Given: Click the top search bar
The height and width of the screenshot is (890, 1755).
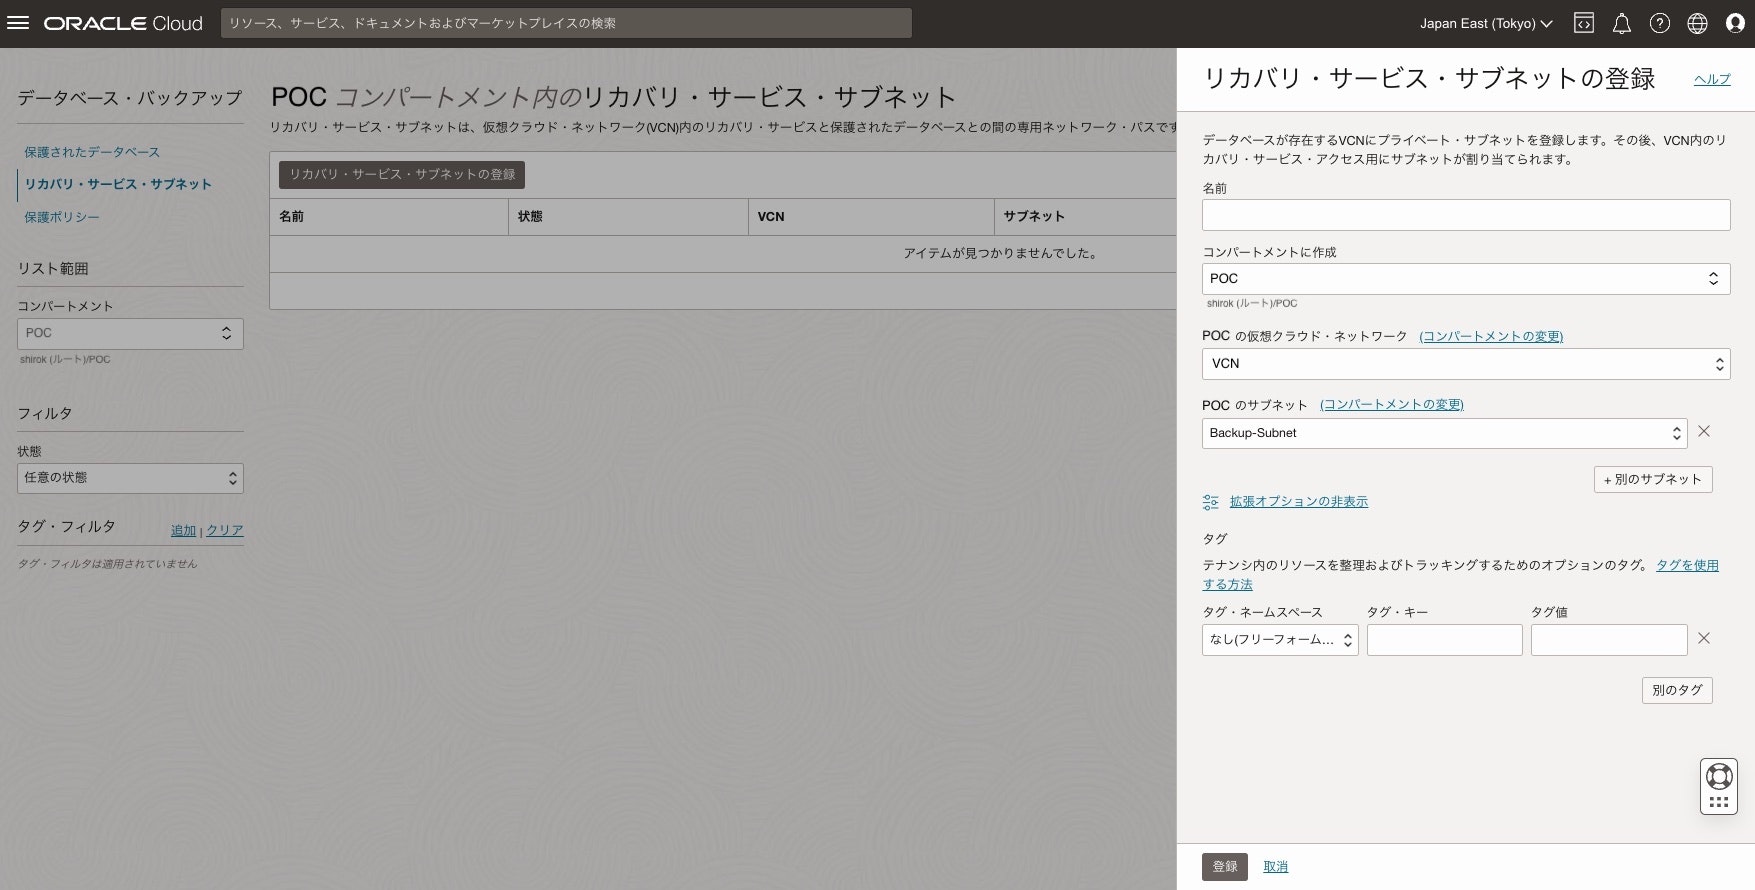Looking at the screenshot, I should pyautogui.click(x=566, y=23).
